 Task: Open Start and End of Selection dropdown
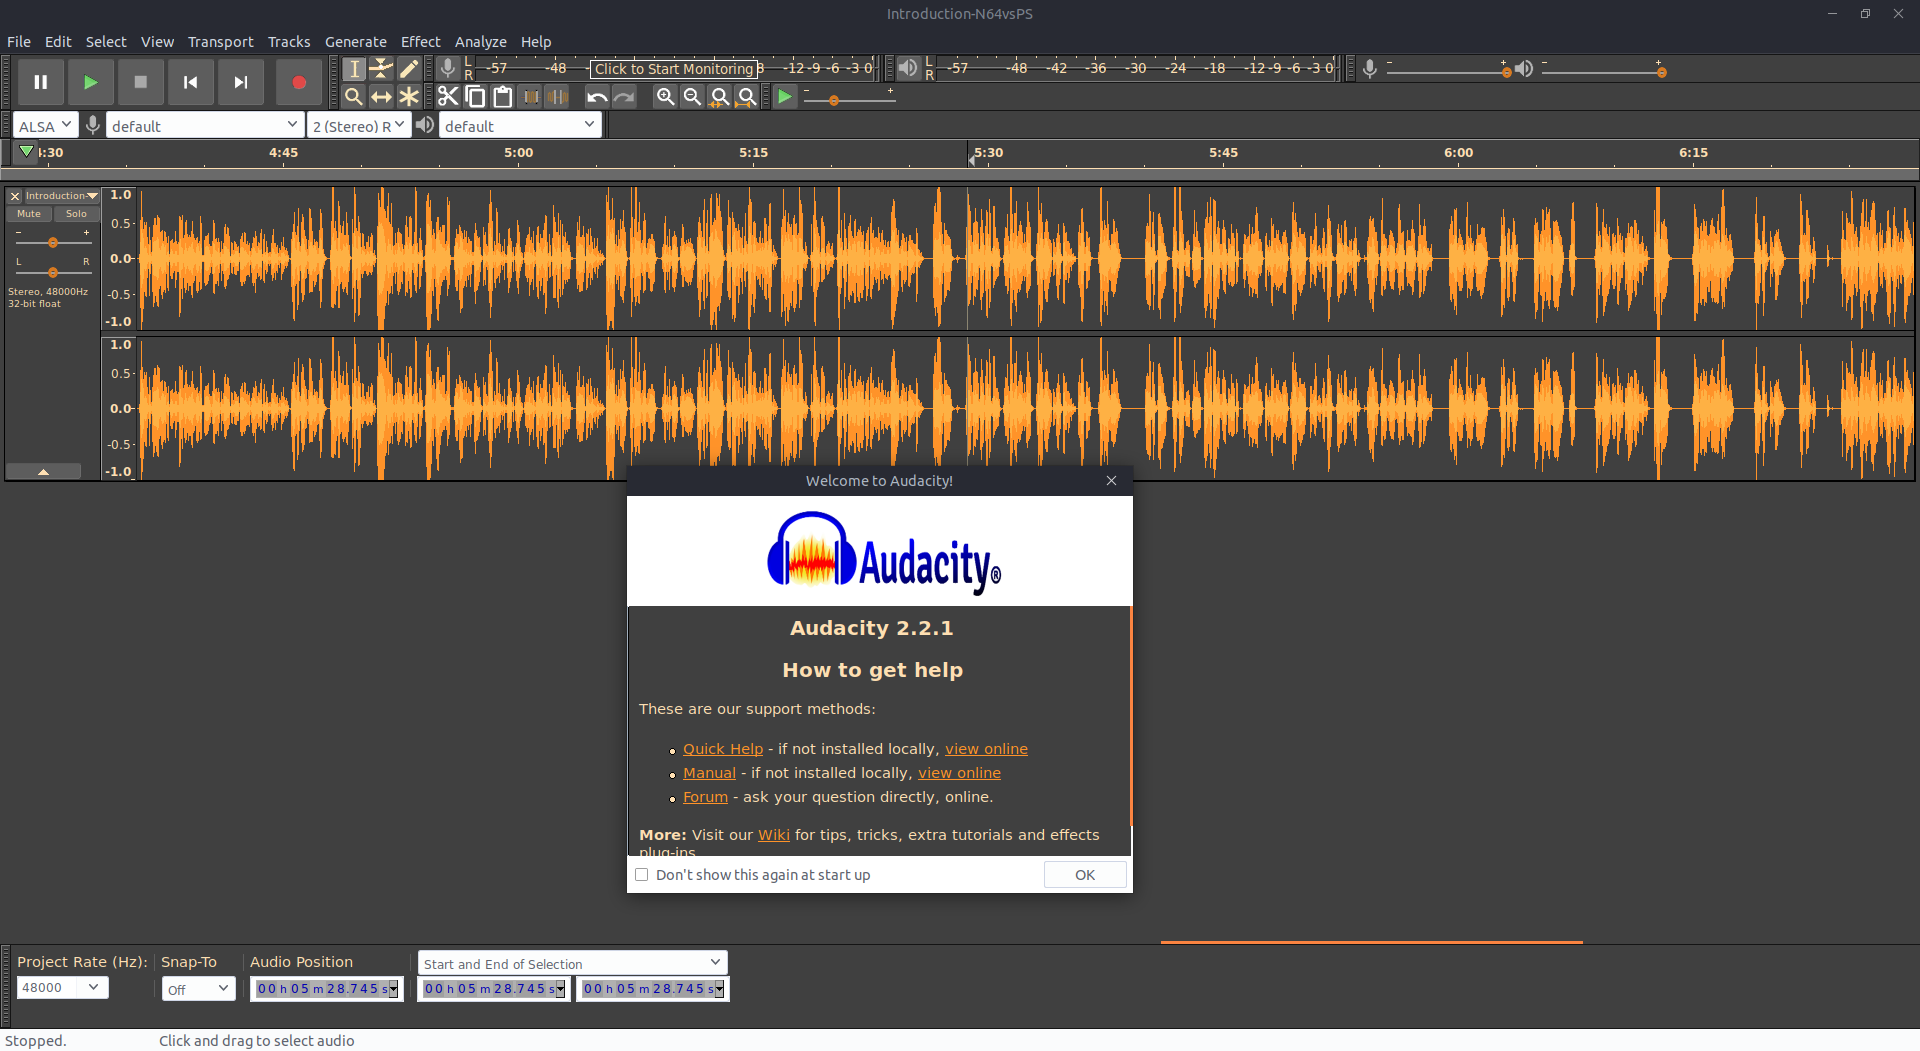pos(572,963)
